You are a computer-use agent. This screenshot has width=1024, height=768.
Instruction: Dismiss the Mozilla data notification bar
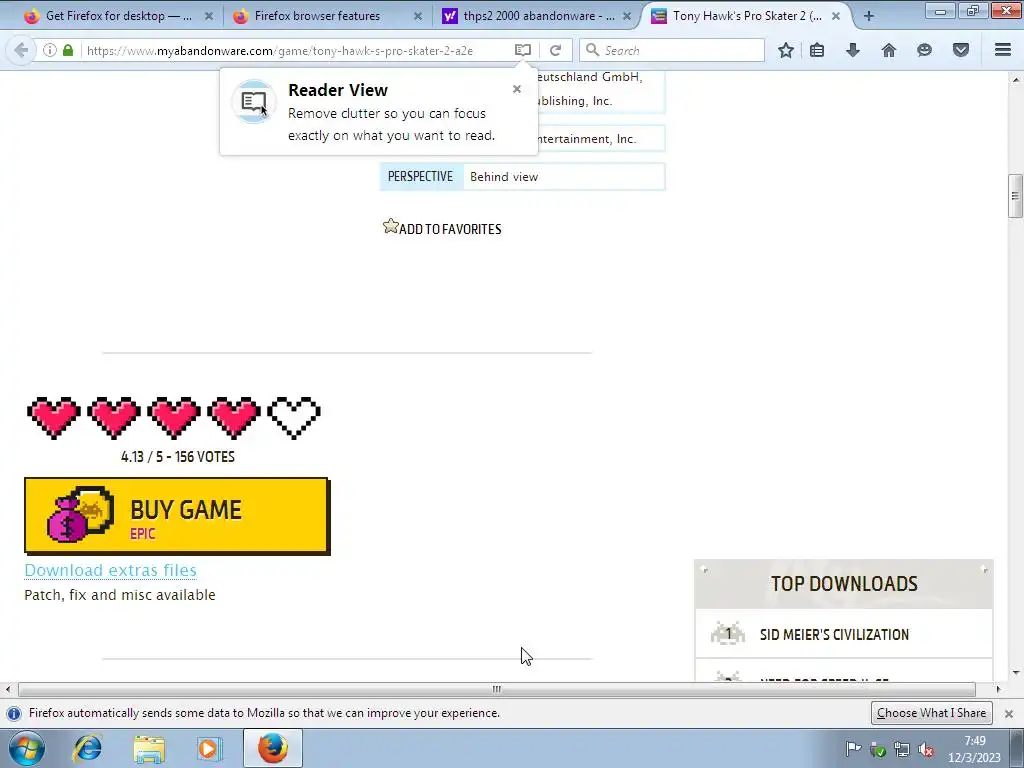tap(1008, 714)
